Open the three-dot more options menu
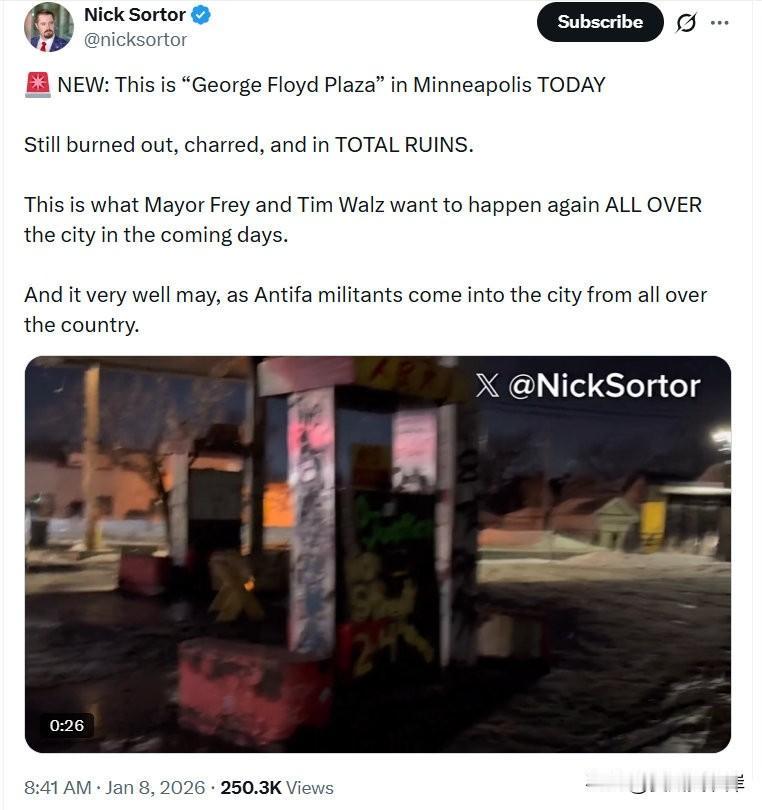The image size is (762, 810). pos(720,23)
